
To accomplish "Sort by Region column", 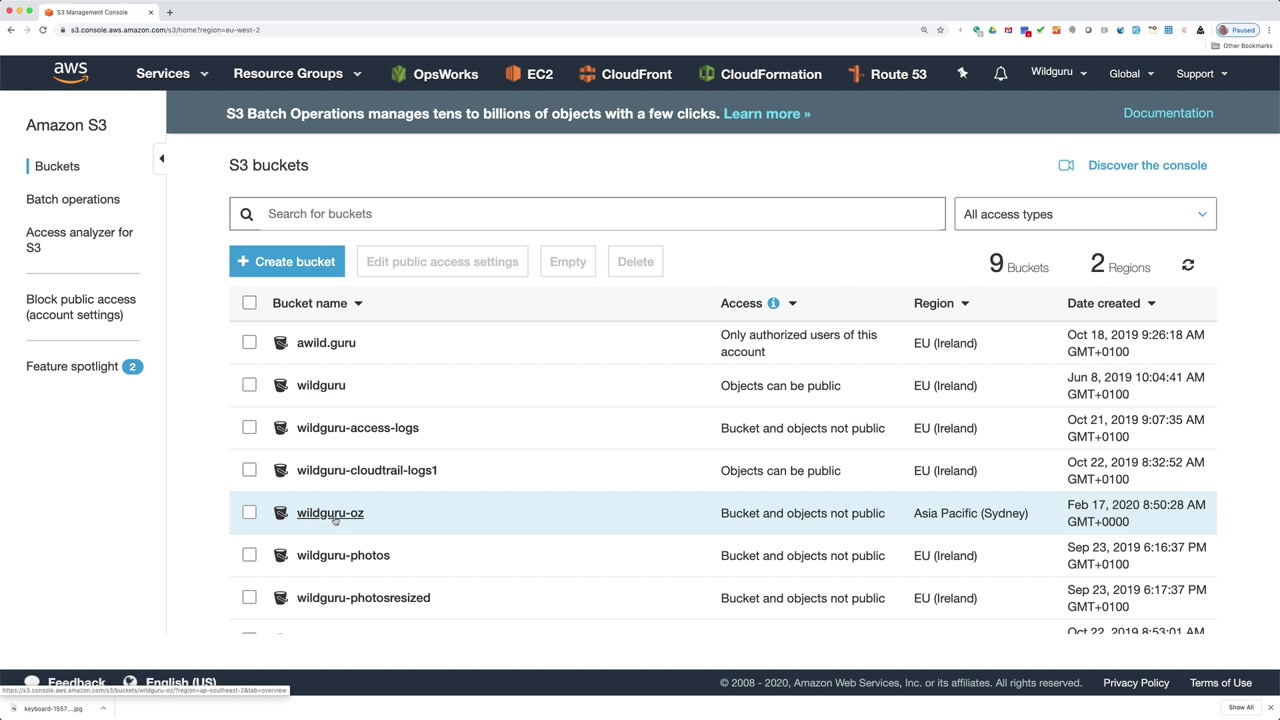I will 941,303.
